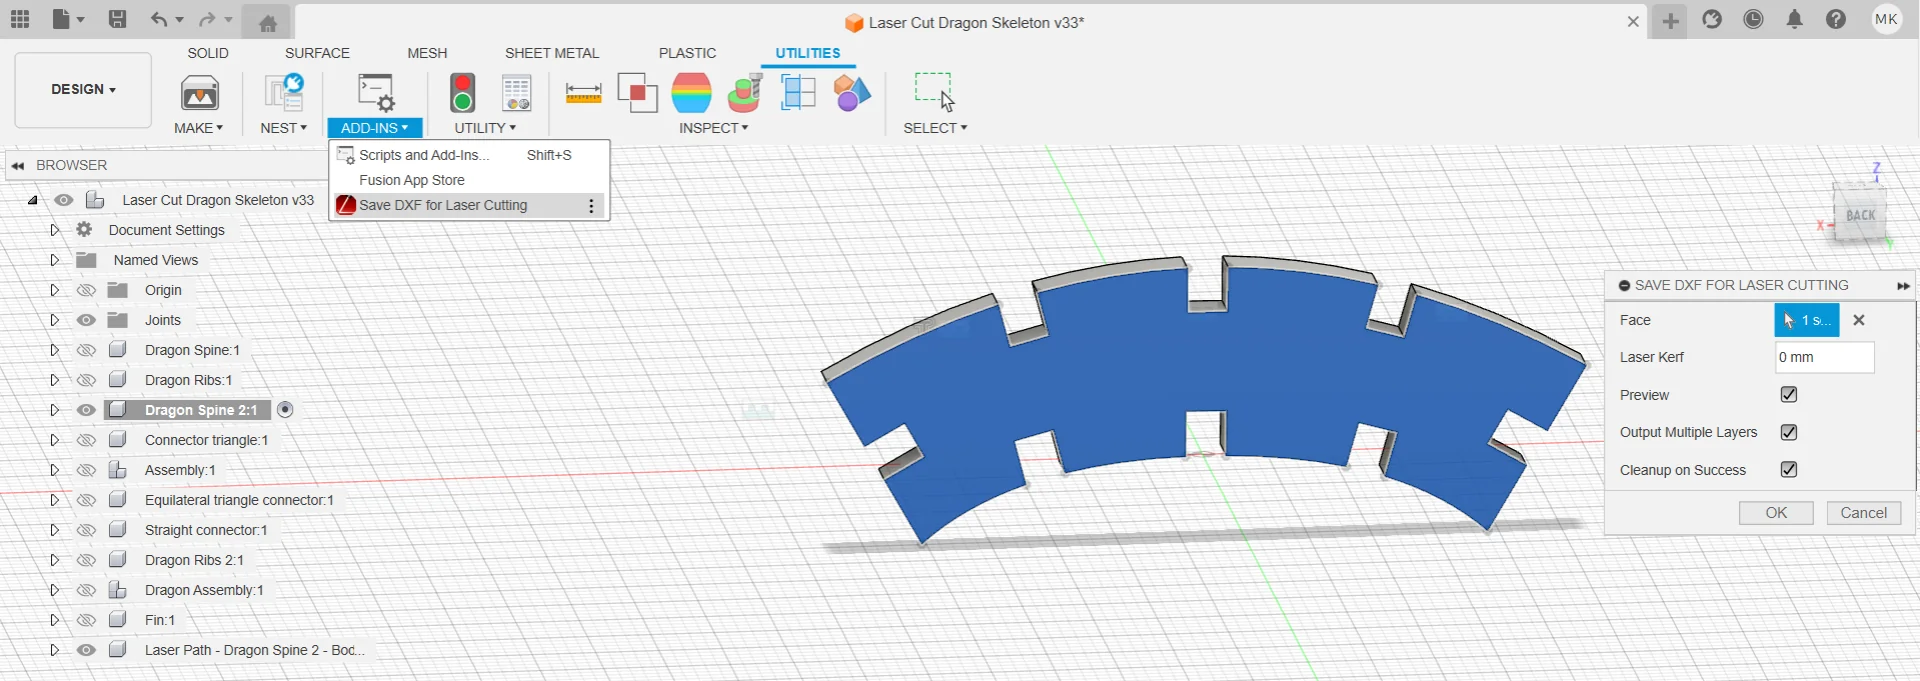Switch to the SHEET METAL tab
Viewport: 1920px width, 681px height.
551,53
